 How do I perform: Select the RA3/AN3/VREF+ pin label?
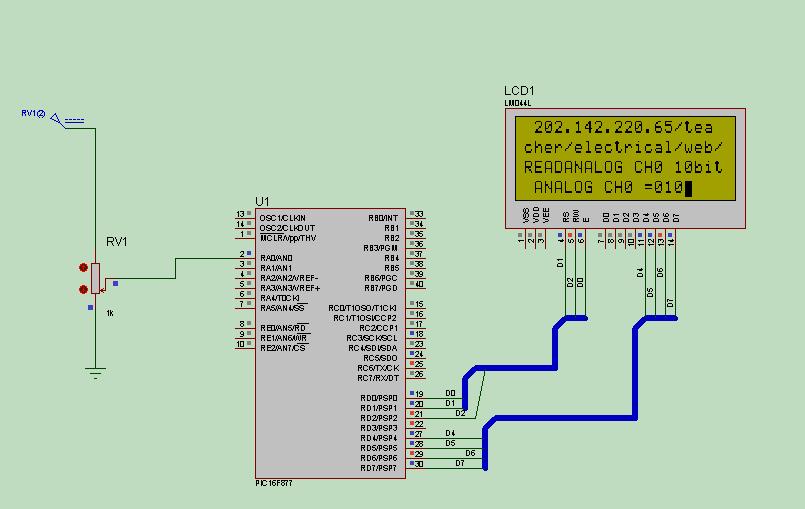point(290,288)
